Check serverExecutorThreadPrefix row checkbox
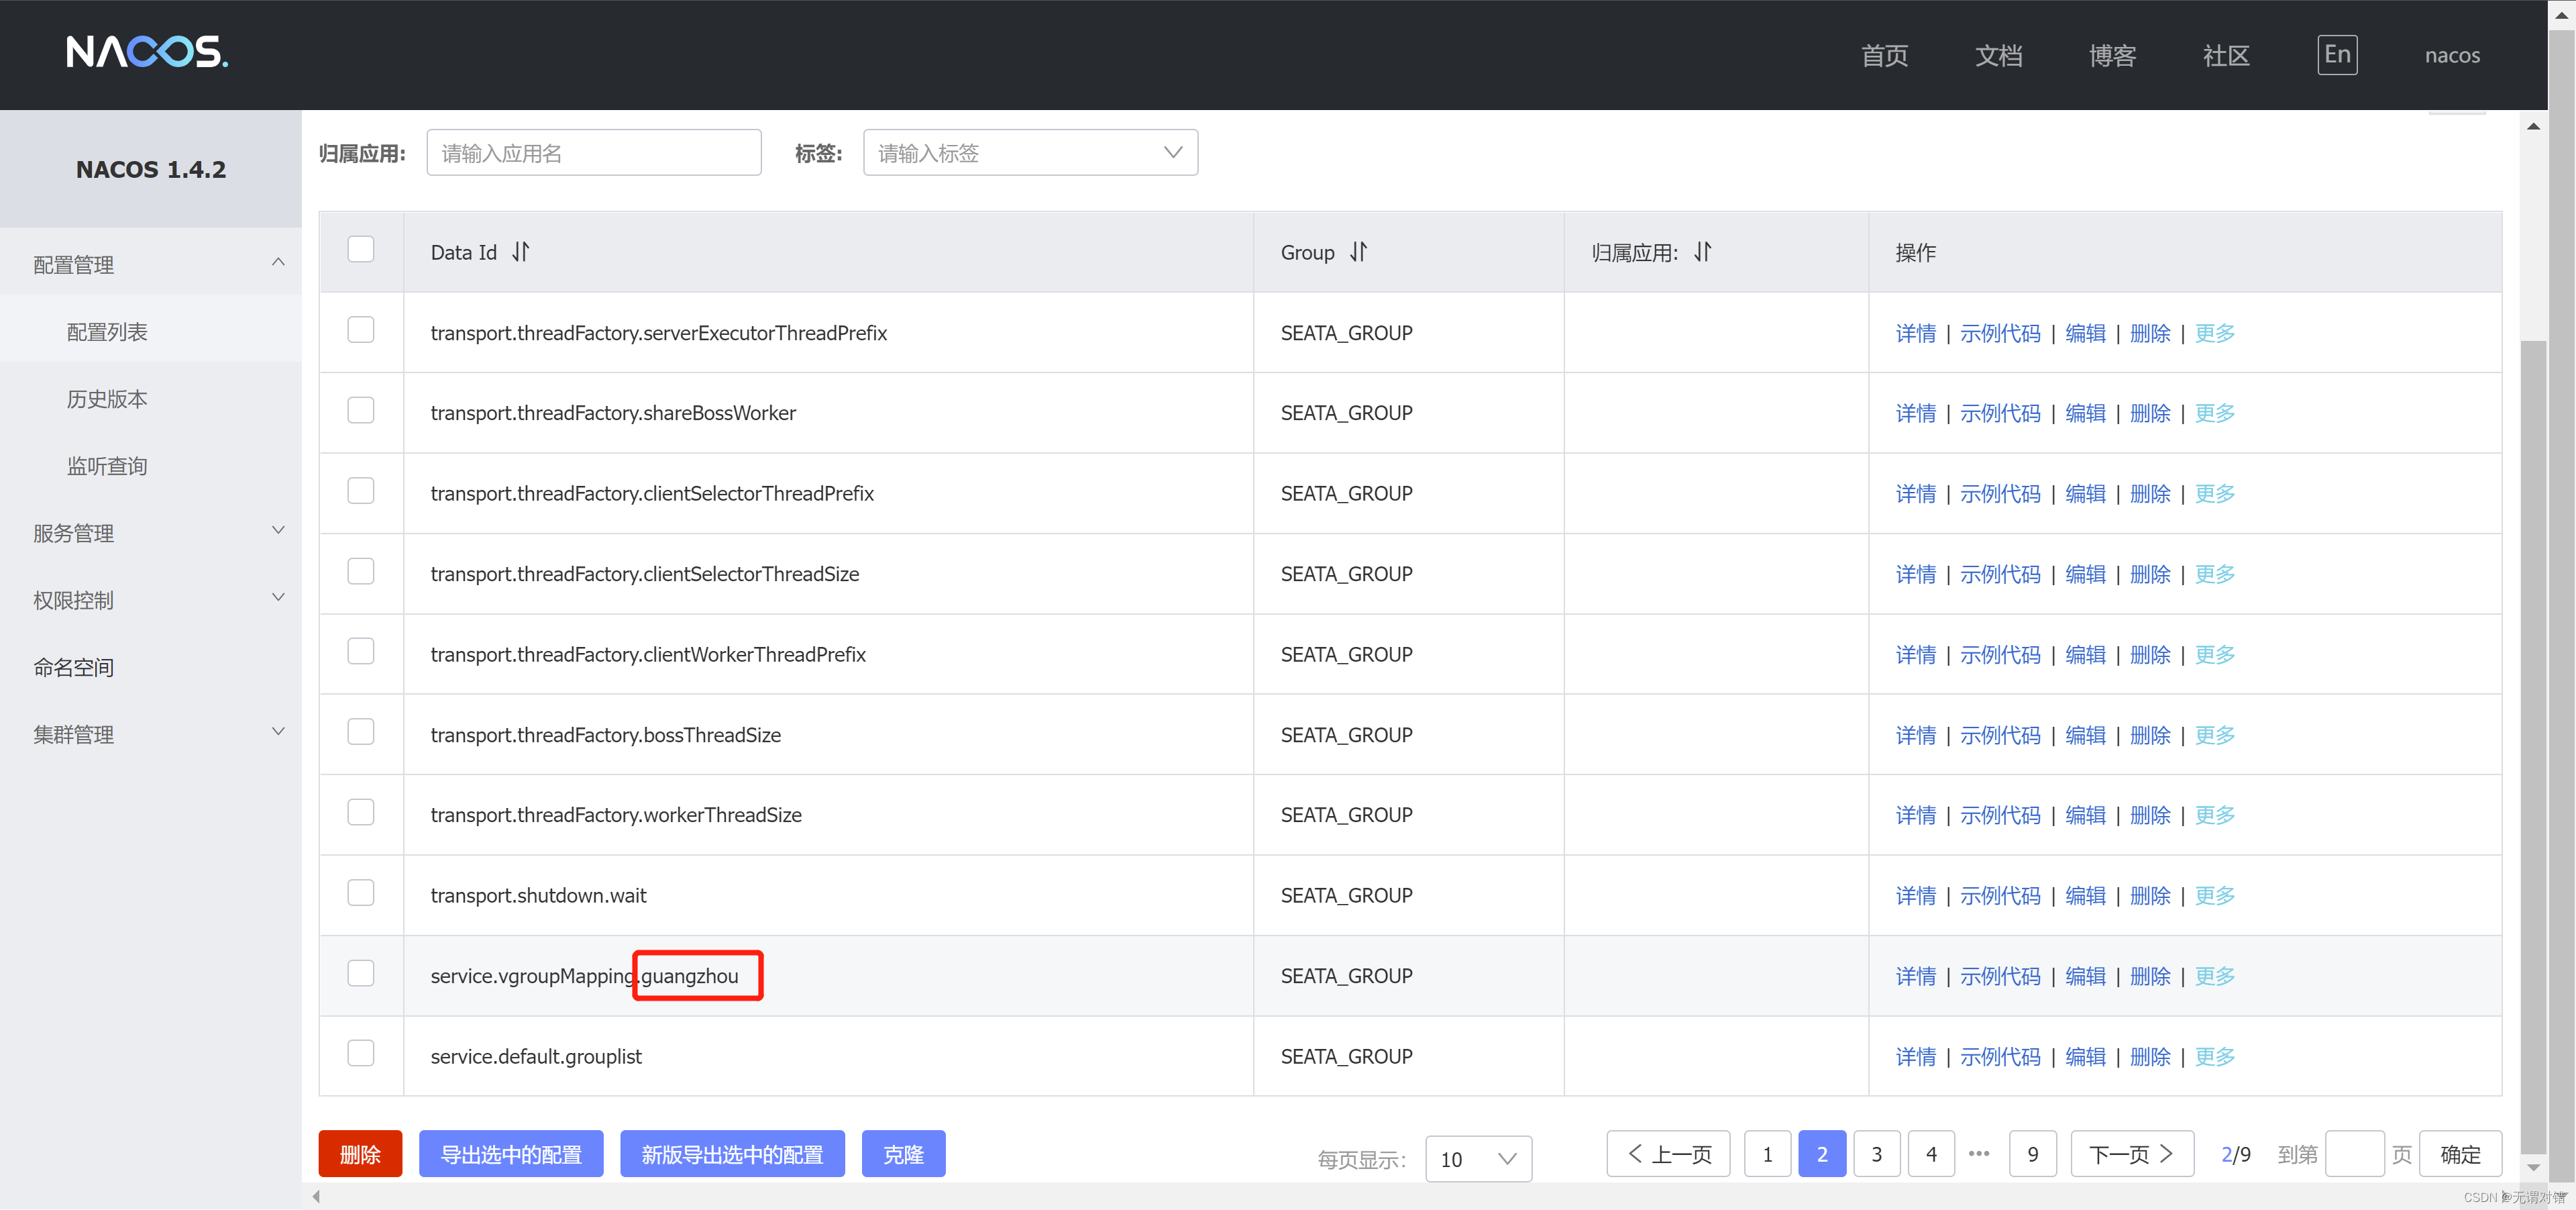Screen dimensions: 2576x1210 click(361, 330)
